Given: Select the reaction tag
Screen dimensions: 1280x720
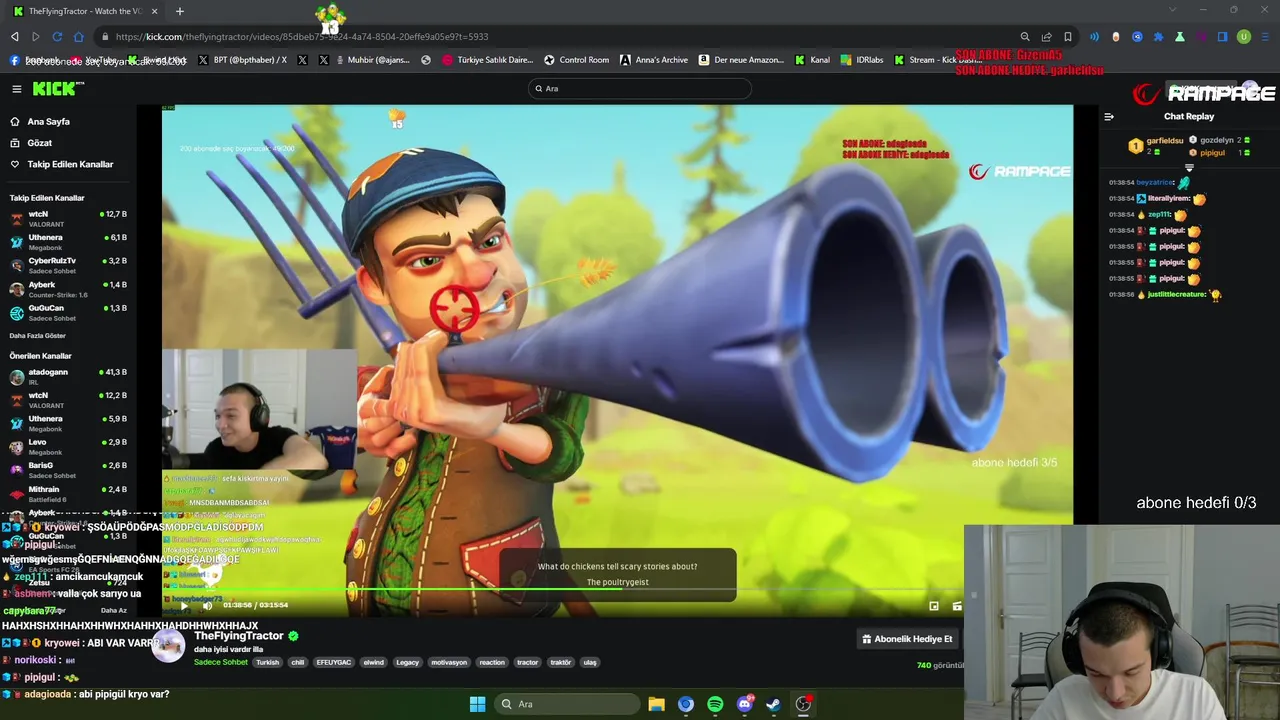Looking at the screenshot, I should [492, 662].
